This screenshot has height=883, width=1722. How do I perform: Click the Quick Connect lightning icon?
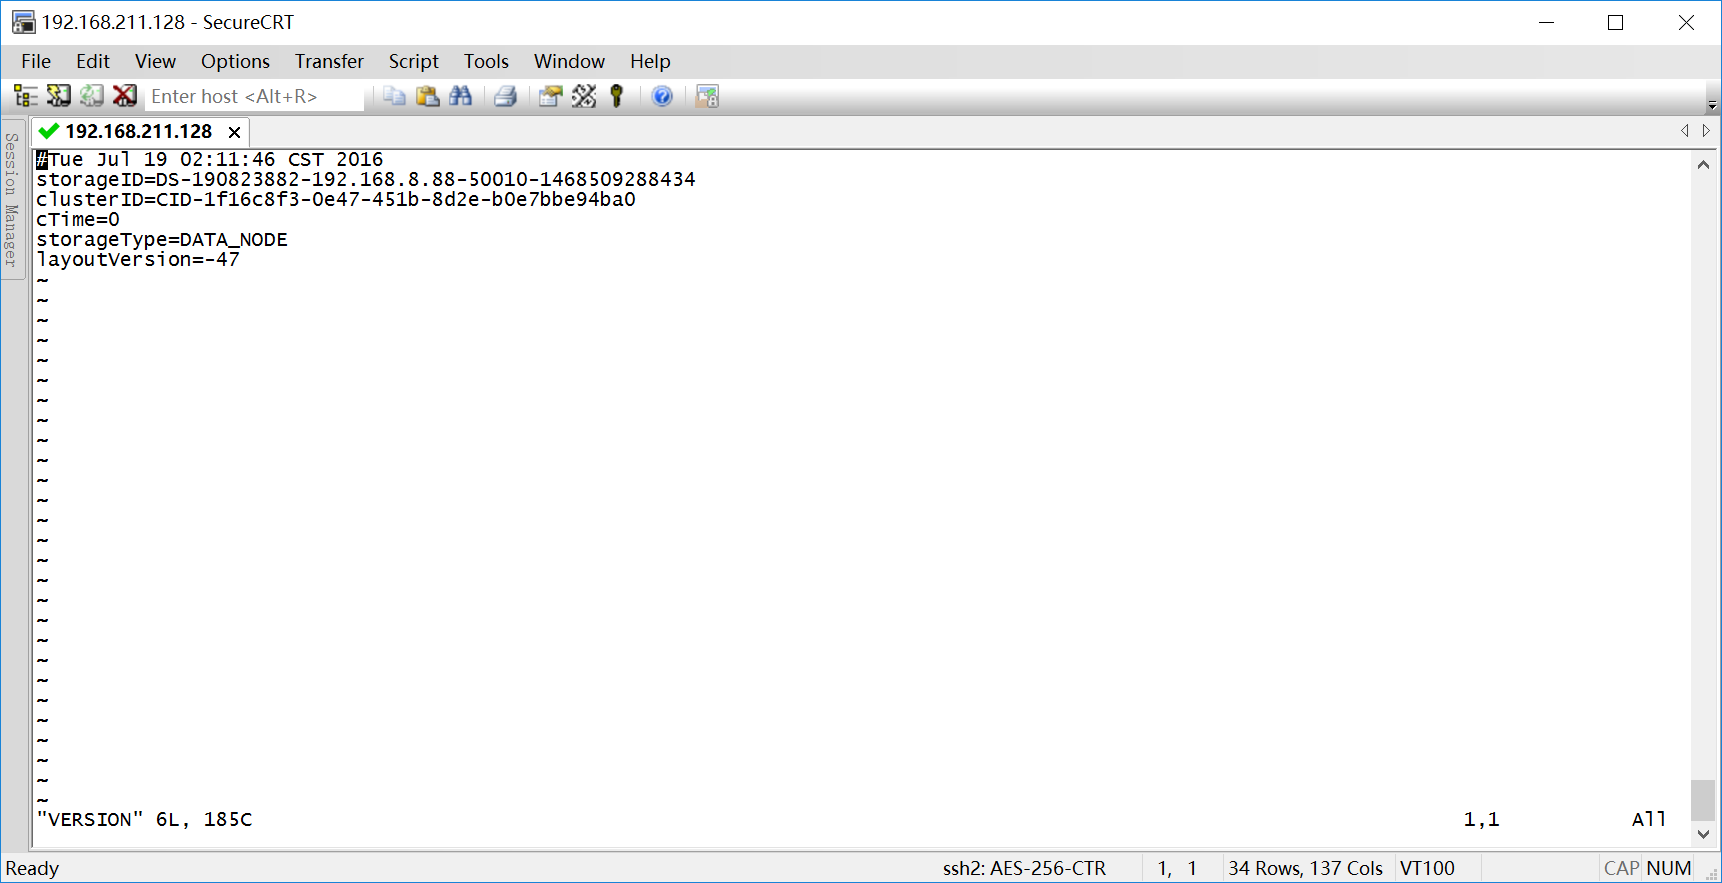[59, 96]
